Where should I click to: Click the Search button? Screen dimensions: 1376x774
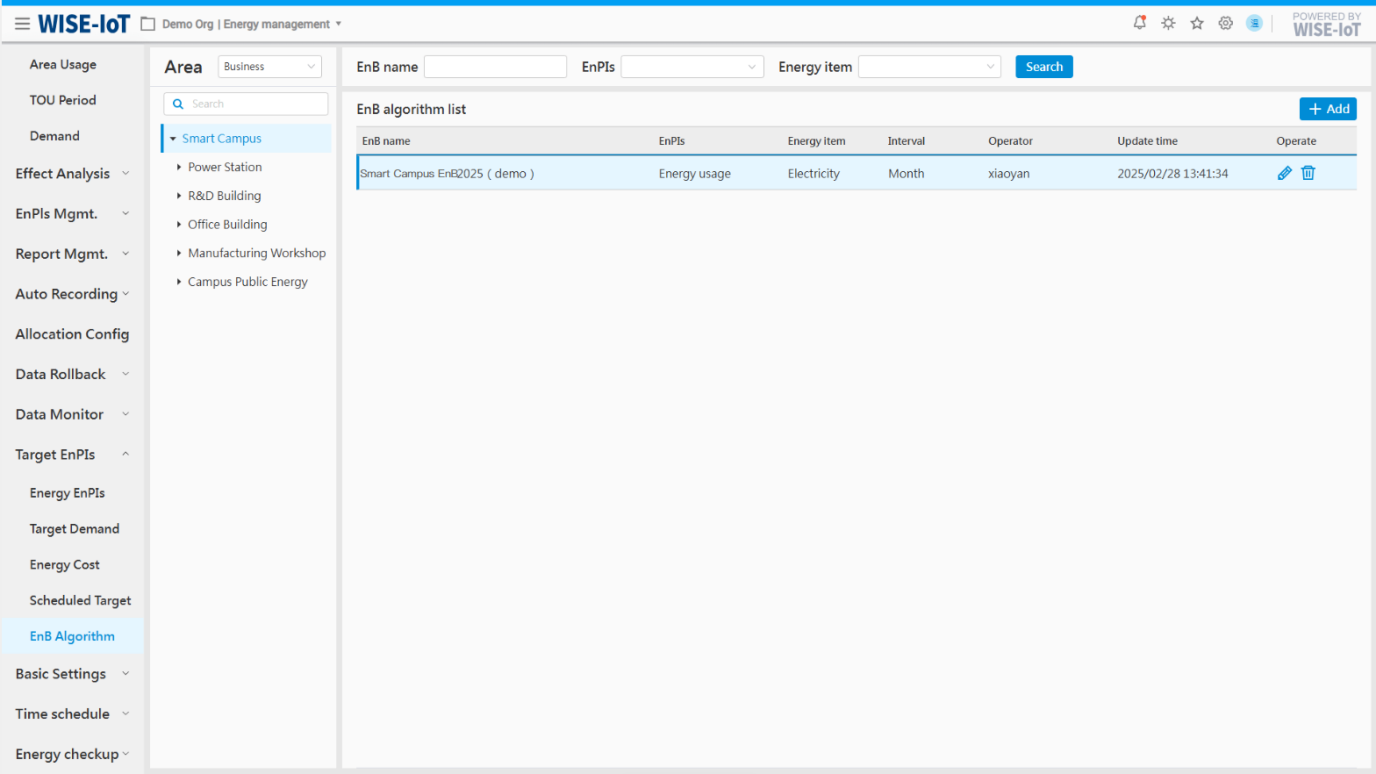(x=1044, y=67)
